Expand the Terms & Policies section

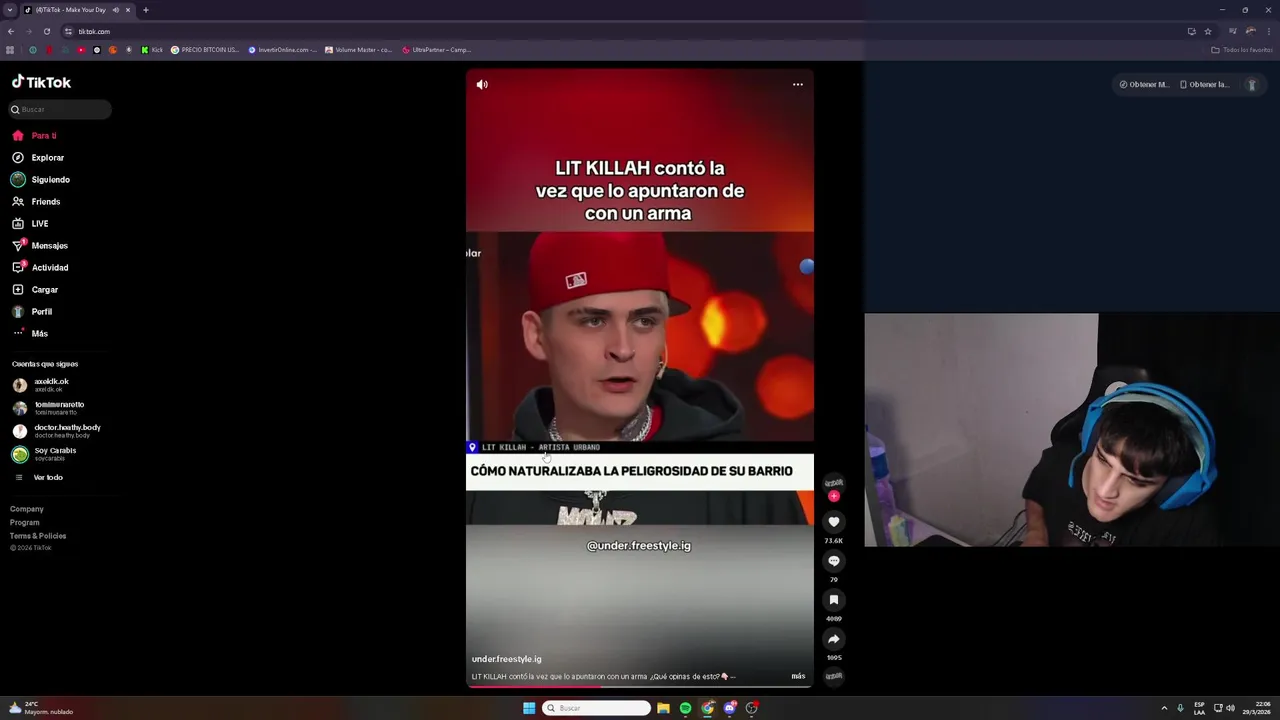point(38,535)
